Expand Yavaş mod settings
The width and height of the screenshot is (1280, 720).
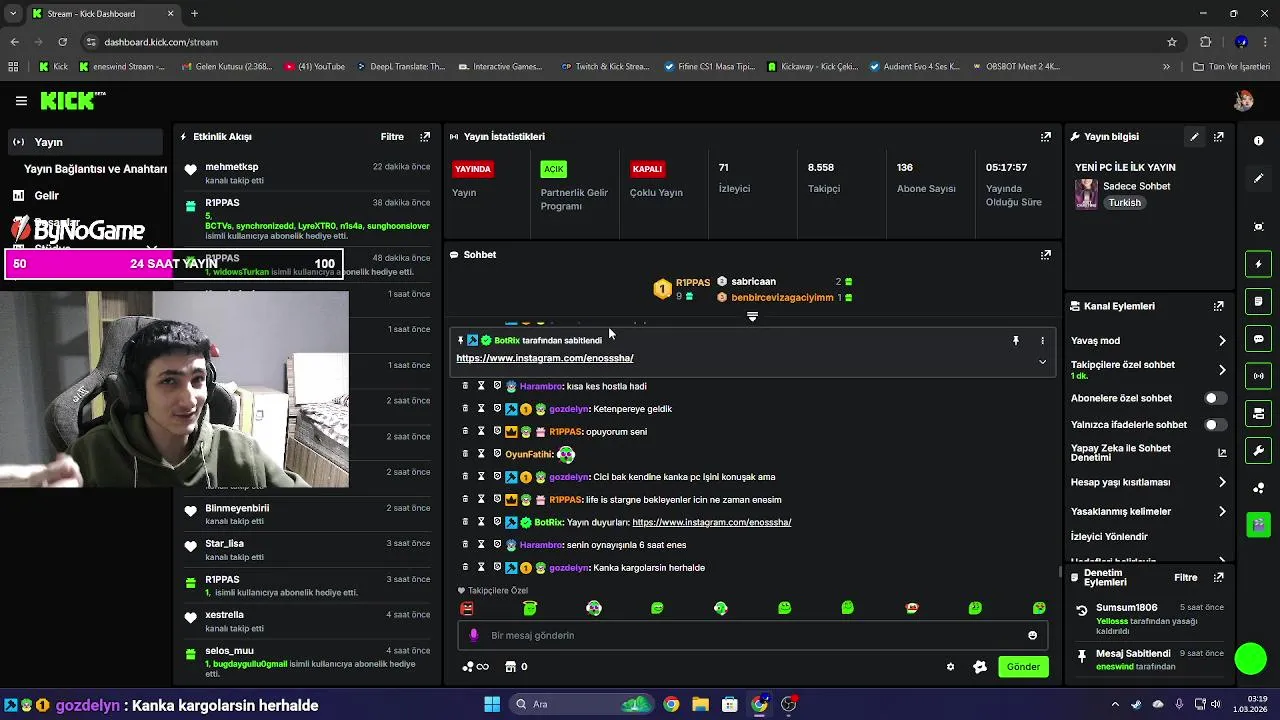(x=1222, y=341)
